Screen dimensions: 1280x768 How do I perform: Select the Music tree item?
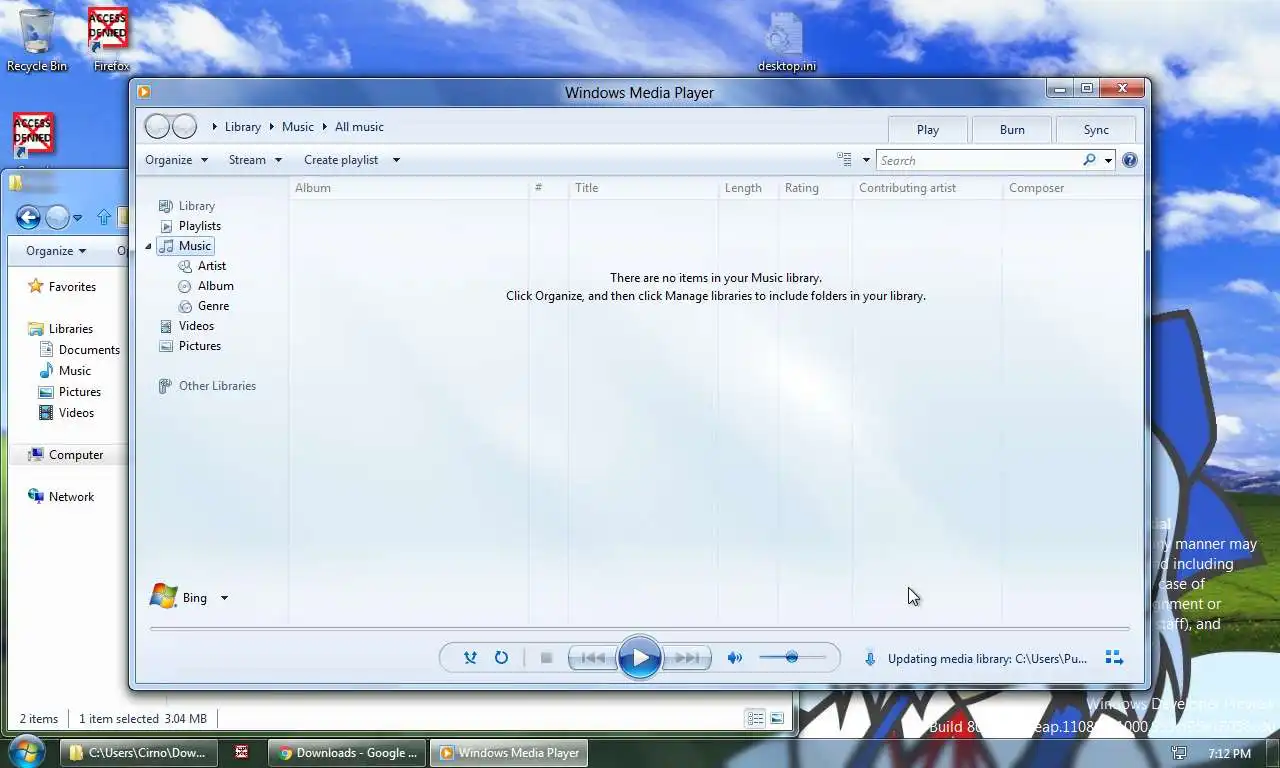186,246
